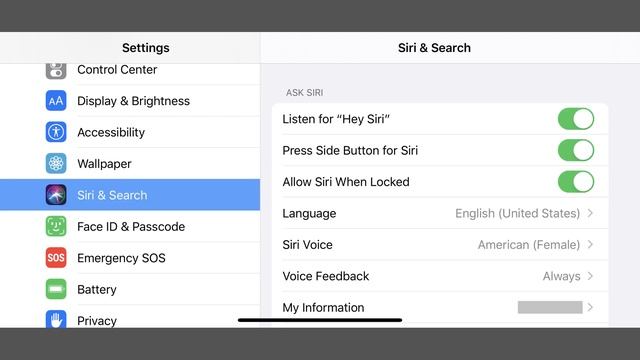Turn off Allow Siri When Locked
The height and width of the screenshot is (360, 640).
(576, 182)
